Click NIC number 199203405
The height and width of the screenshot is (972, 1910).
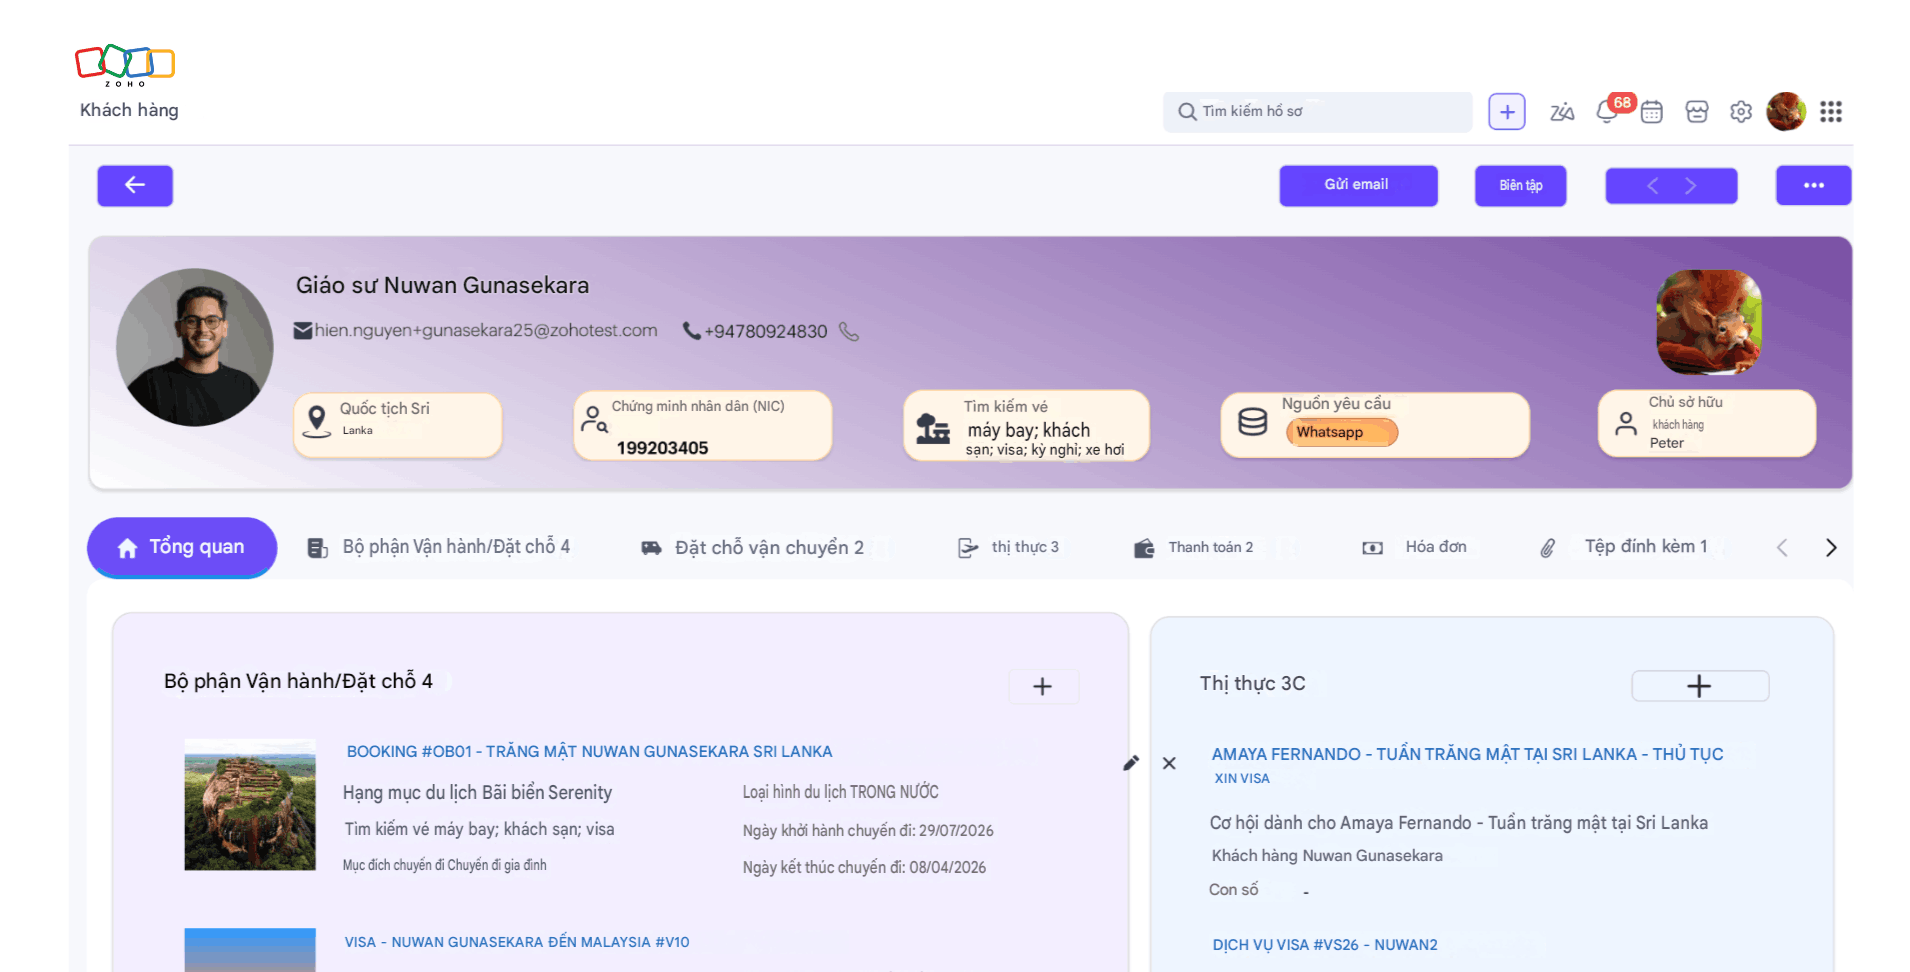pos(662,448)
